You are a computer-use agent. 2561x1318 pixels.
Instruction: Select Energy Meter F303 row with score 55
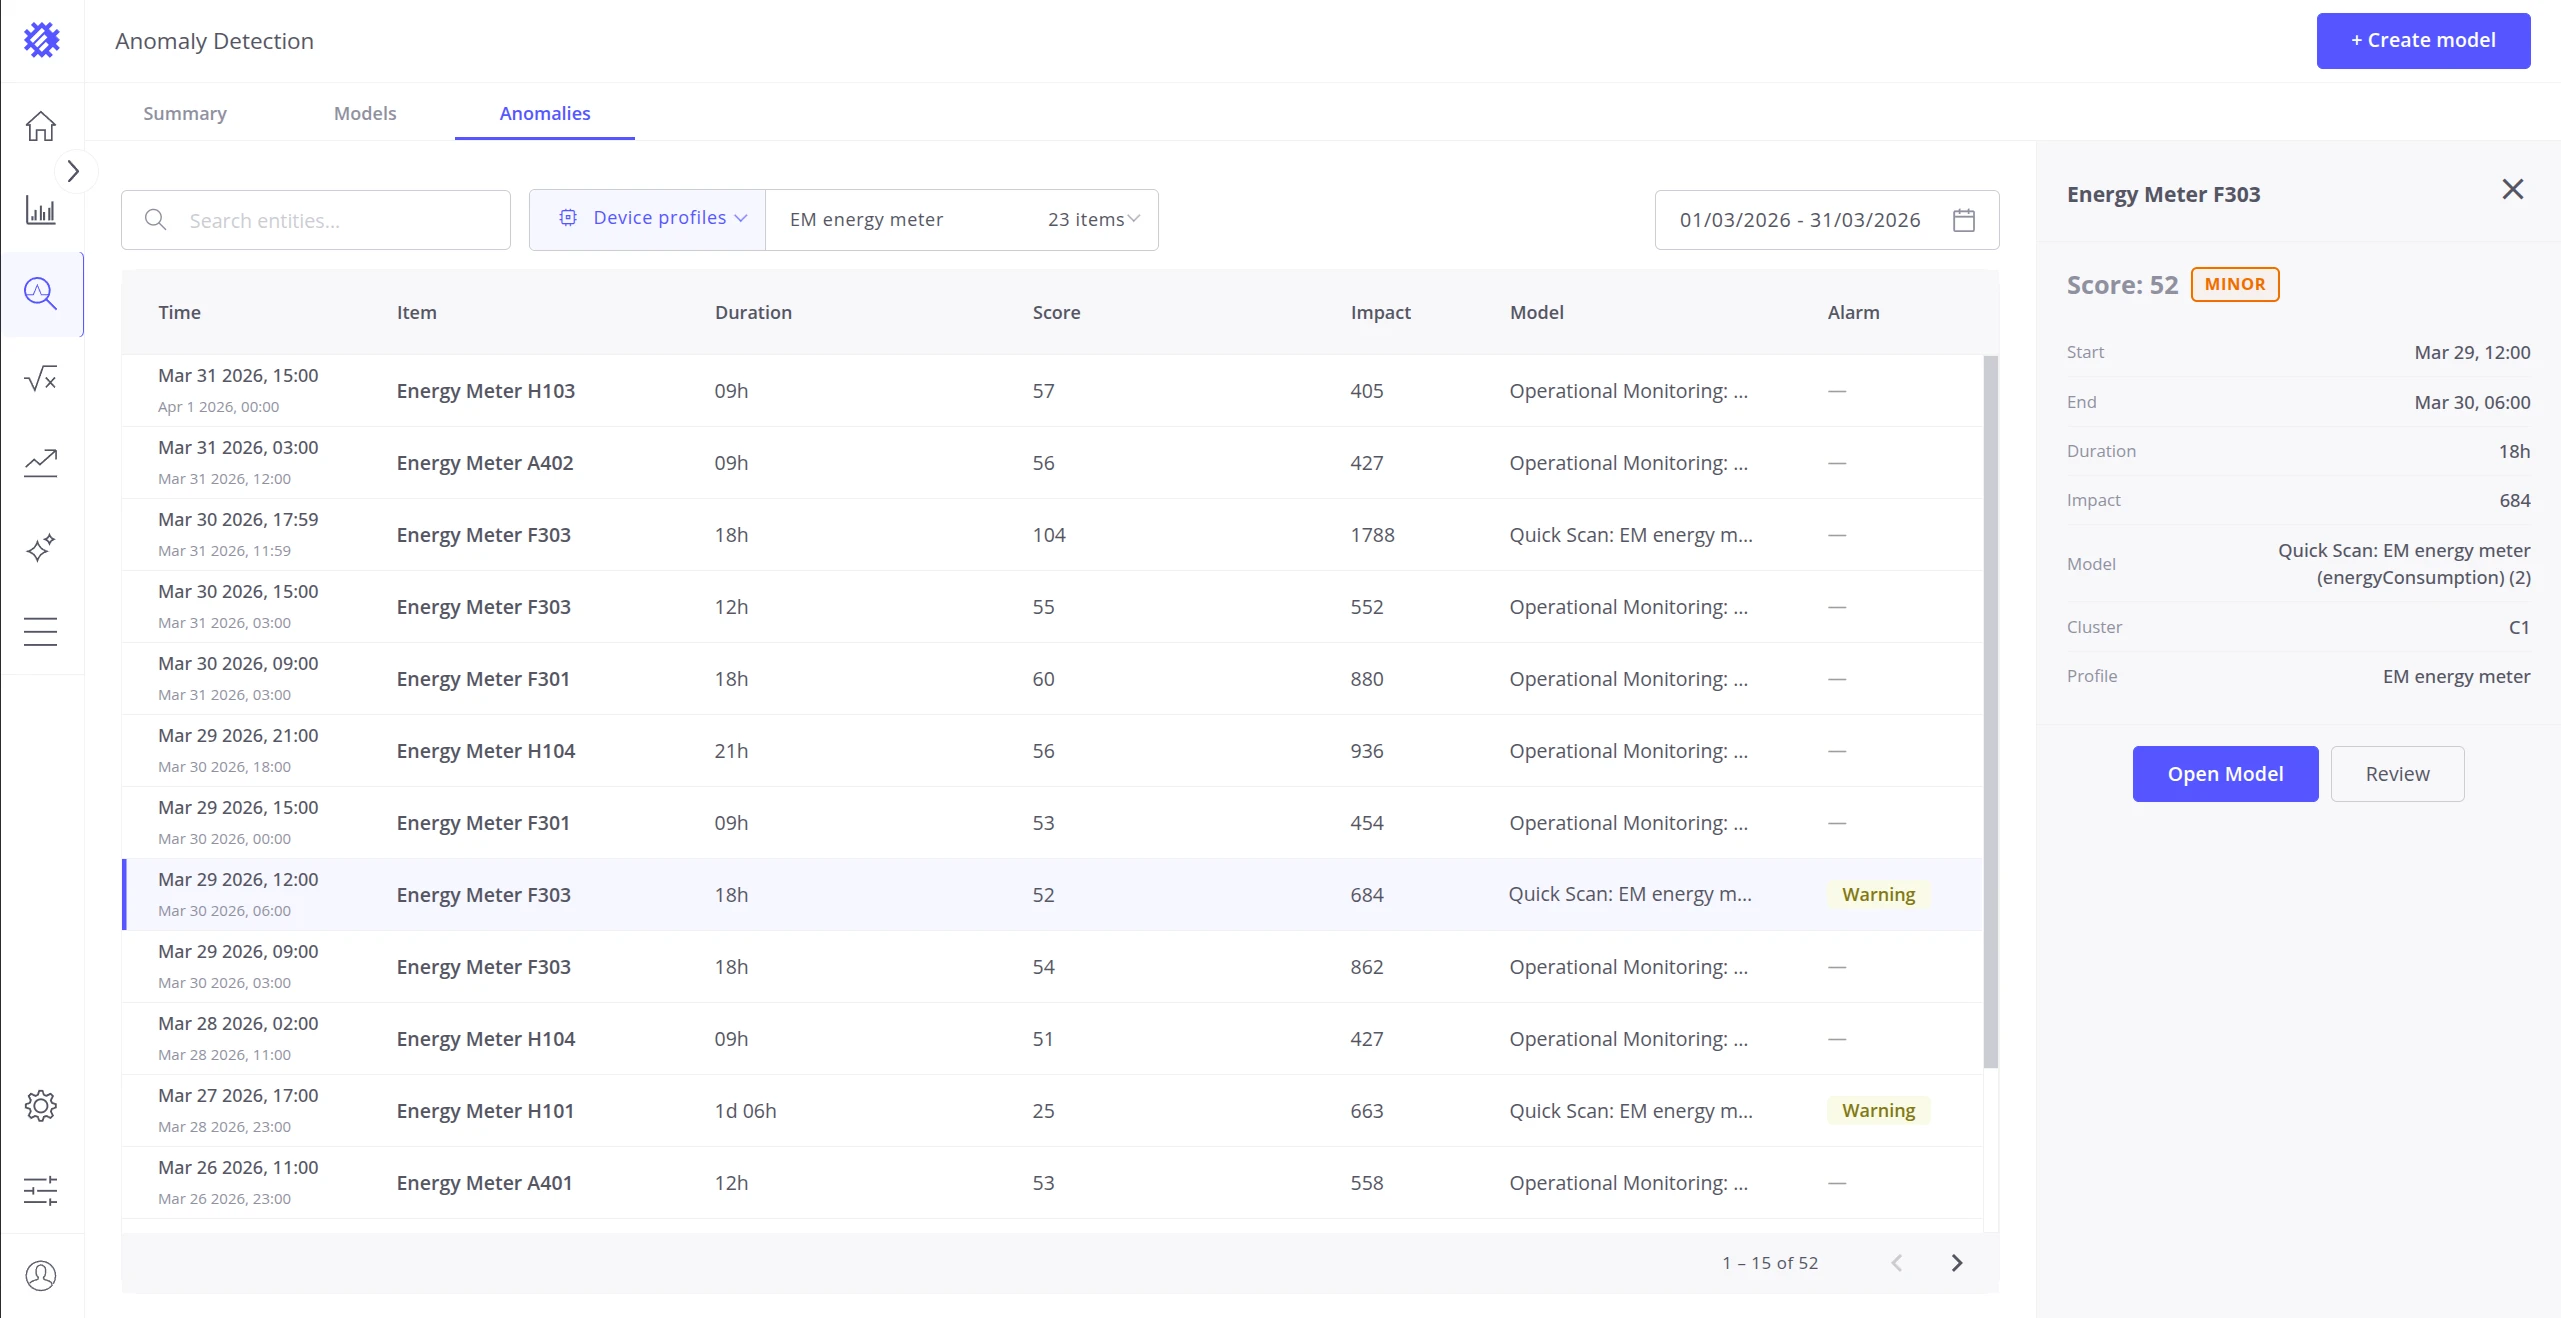1052,607
